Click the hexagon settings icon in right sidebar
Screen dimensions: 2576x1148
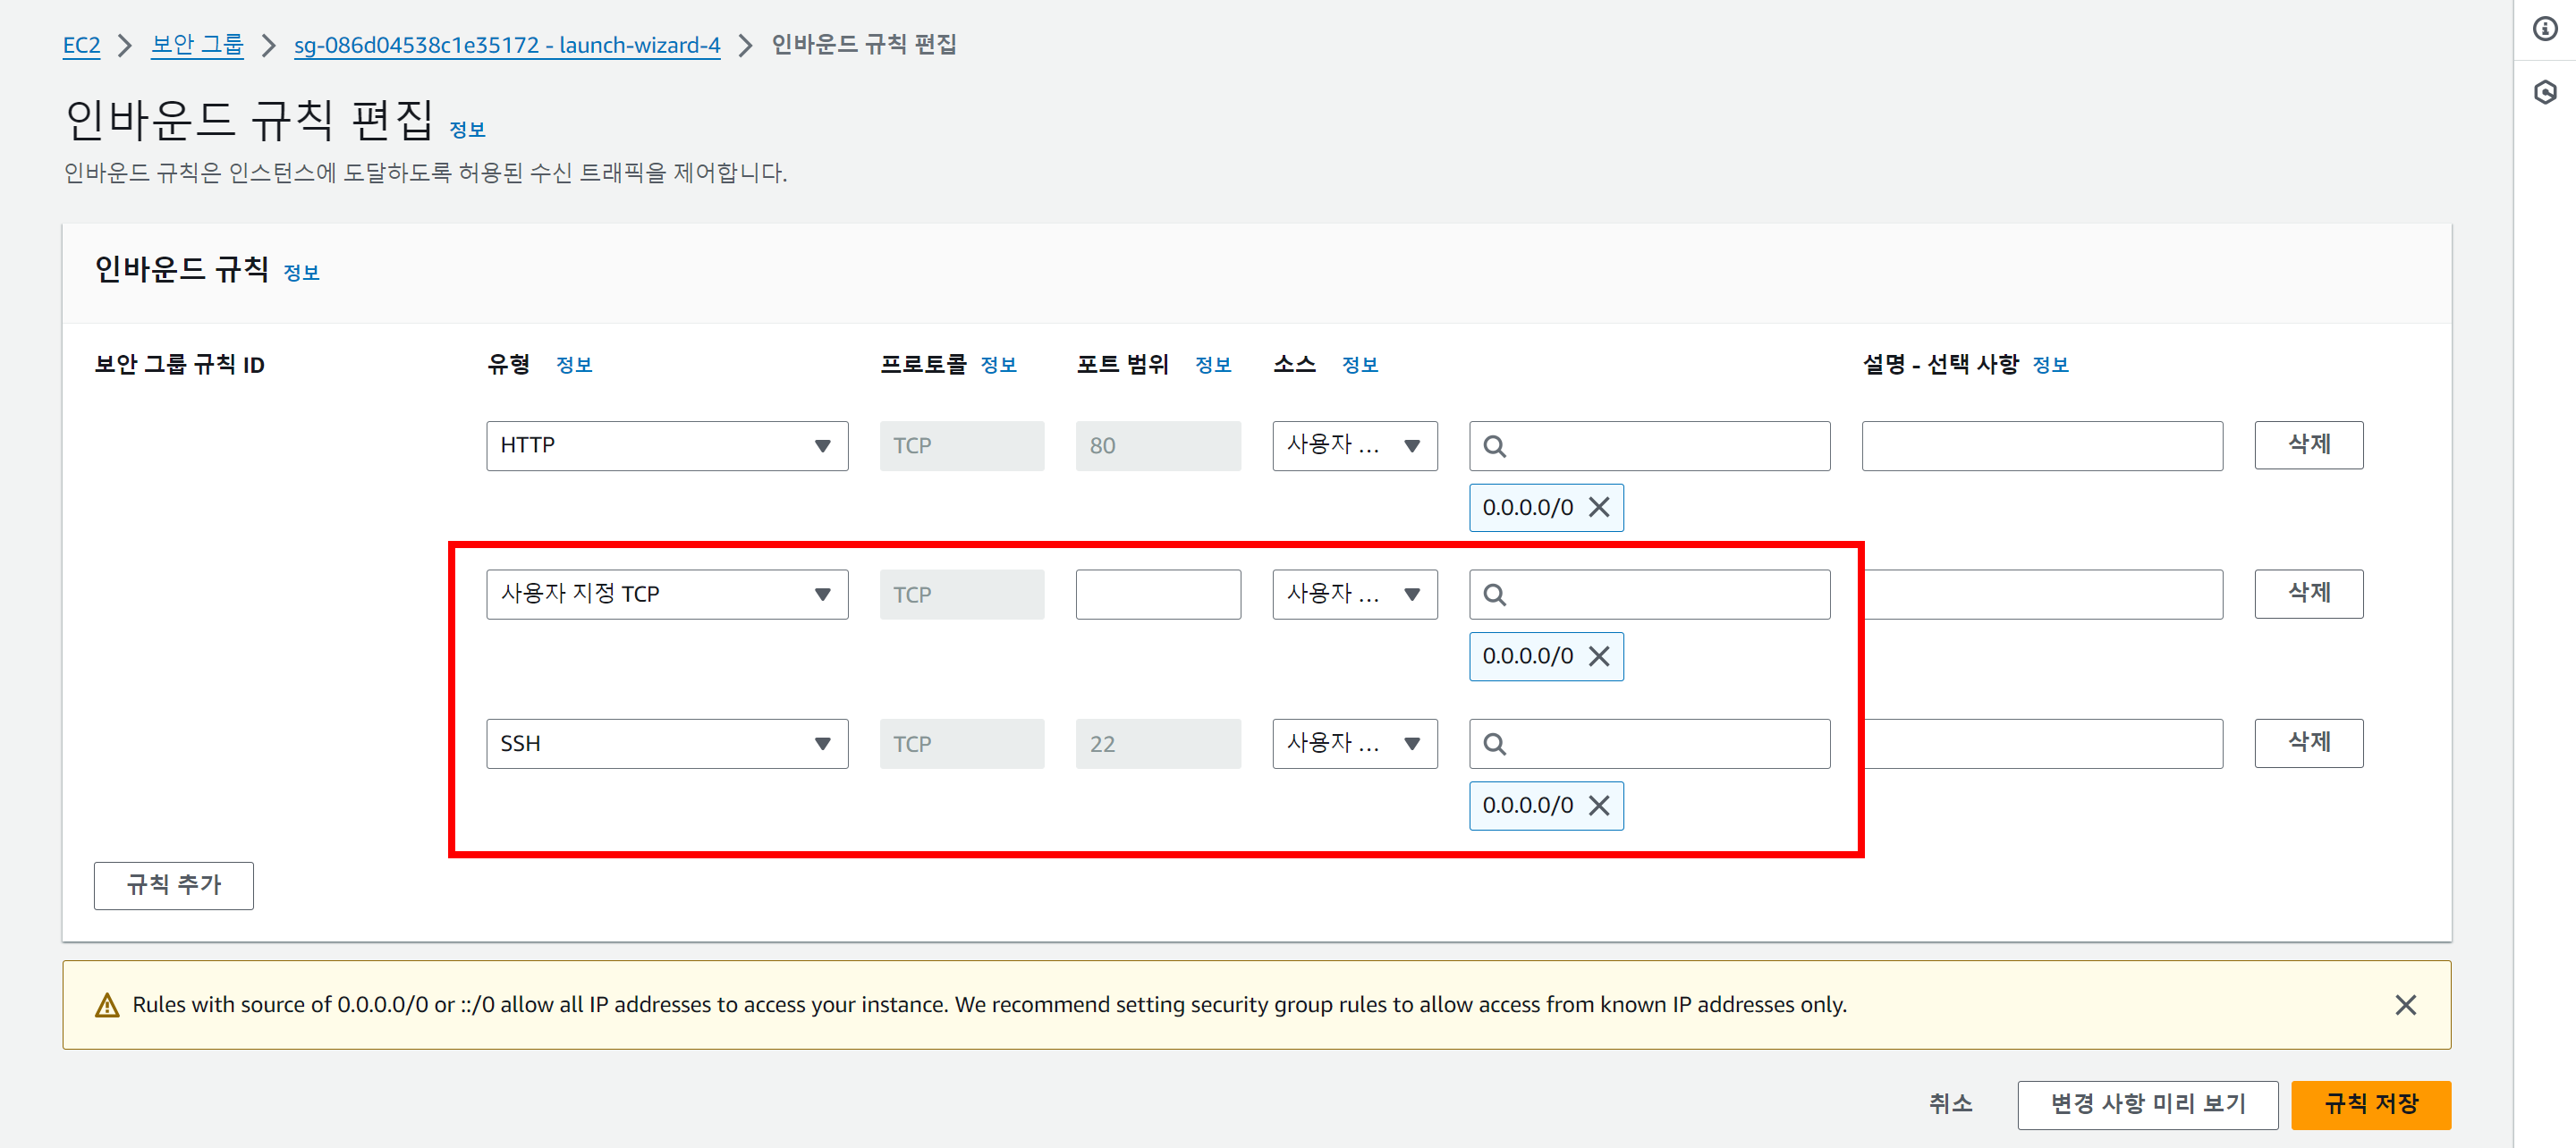click(2544, 93)
